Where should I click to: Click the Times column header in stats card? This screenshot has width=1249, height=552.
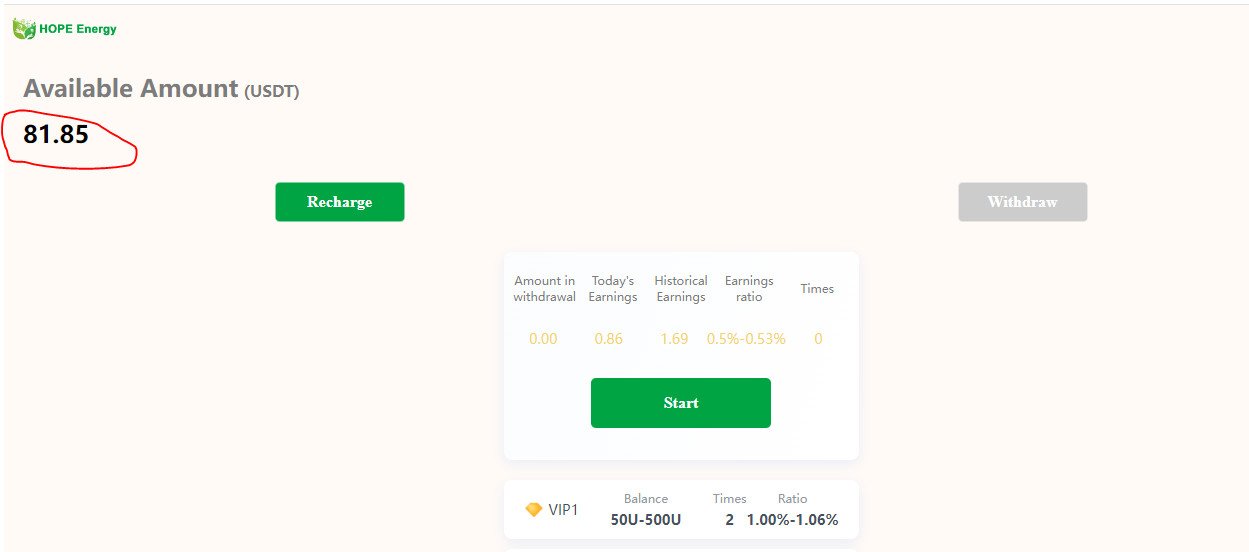pos(817,289)
